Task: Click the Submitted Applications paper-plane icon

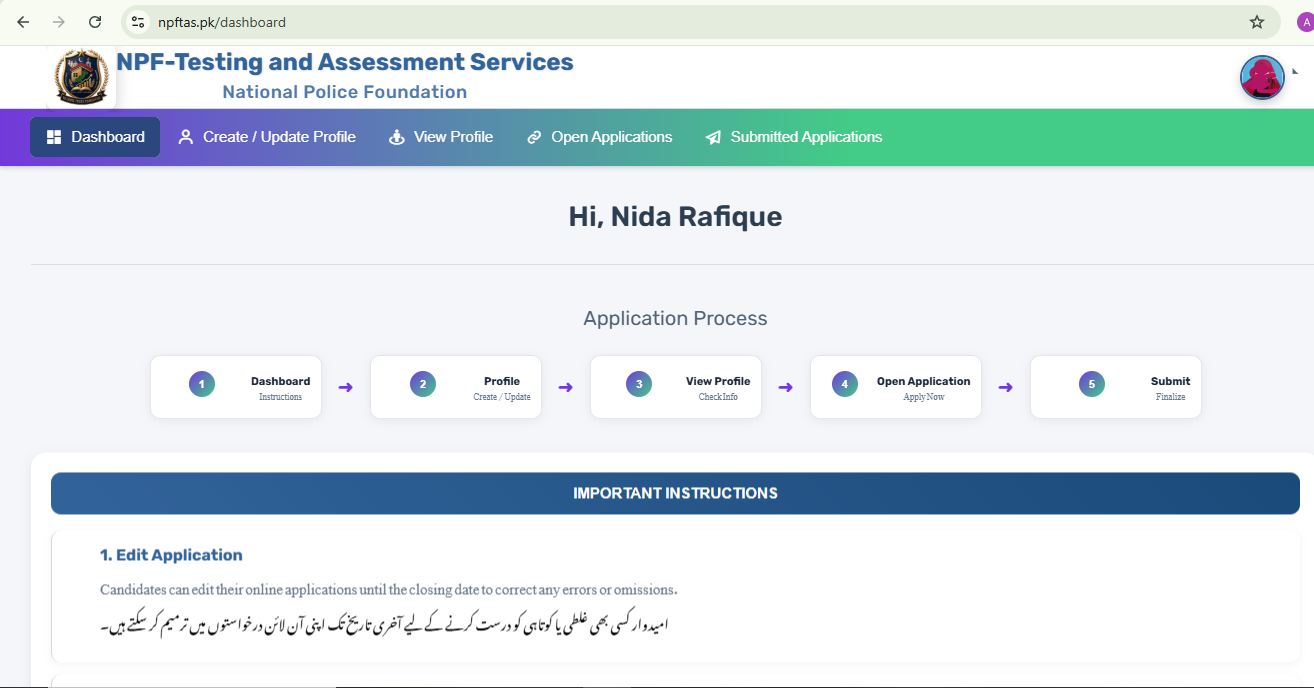Action: click(x=713, y=137)
